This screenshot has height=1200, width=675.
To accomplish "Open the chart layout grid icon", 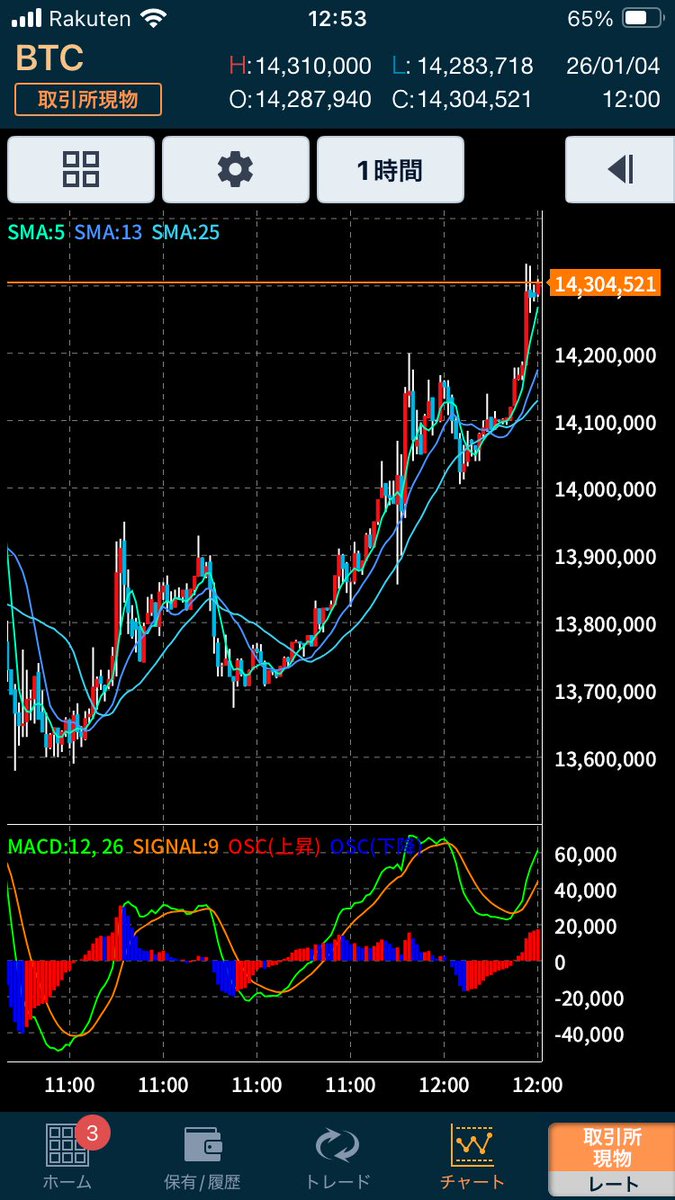I will click(81, 170).
